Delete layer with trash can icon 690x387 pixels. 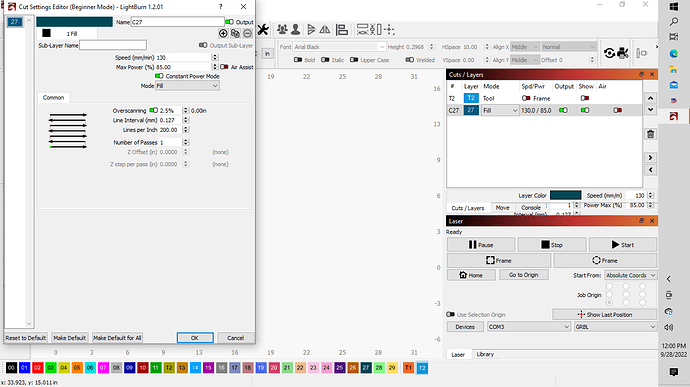(x=650, y=134)
